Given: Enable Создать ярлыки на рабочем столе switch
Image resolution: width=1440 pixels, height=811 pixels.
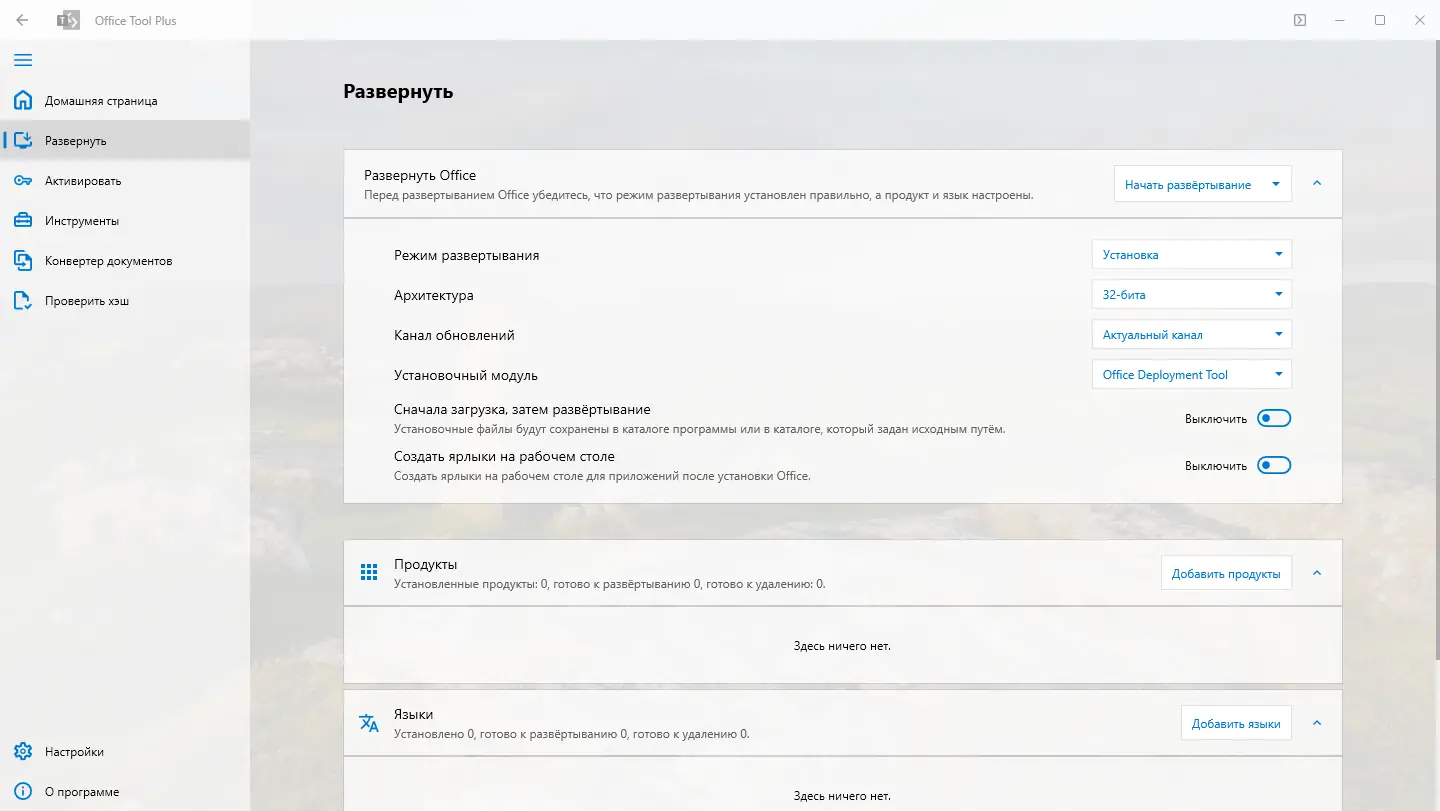Looking at the screenshot, I should [x=1274, y=466].
